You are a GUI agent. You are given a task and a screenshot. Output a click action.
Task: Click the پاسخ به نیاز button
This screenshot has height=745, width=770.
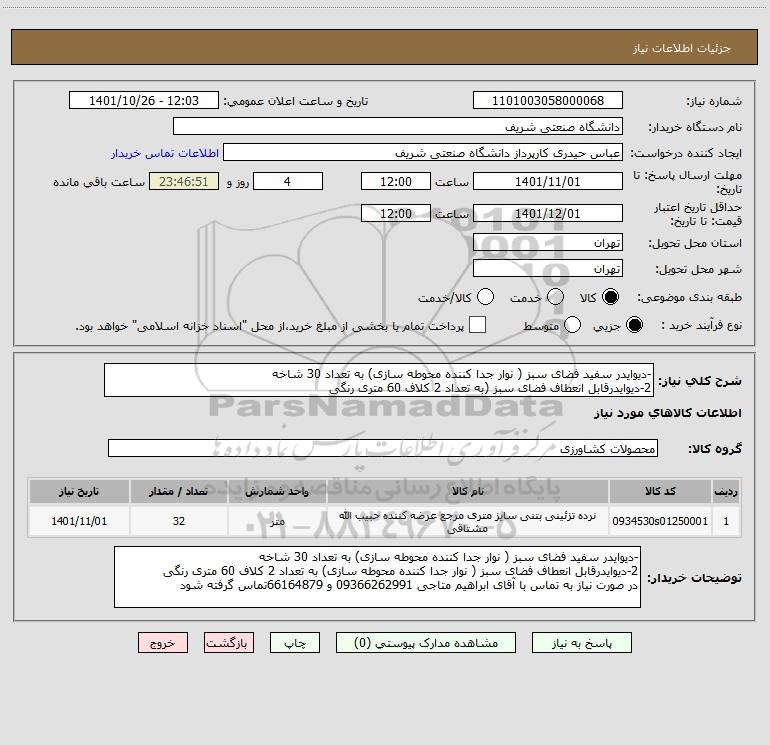(x=581, y=642)
